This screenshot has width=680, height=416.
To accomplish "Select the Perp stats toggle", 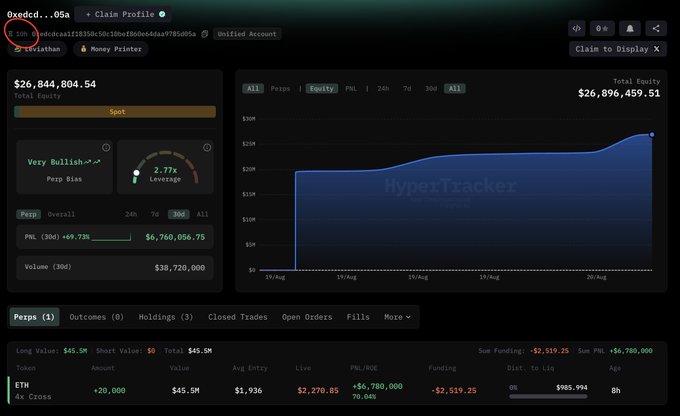I will [x=29, y=214].
